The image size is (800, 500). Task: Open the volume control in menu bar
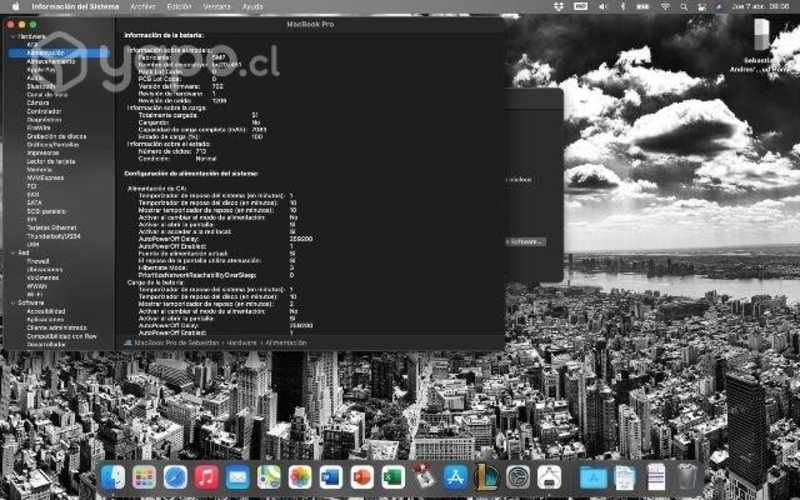603,7
